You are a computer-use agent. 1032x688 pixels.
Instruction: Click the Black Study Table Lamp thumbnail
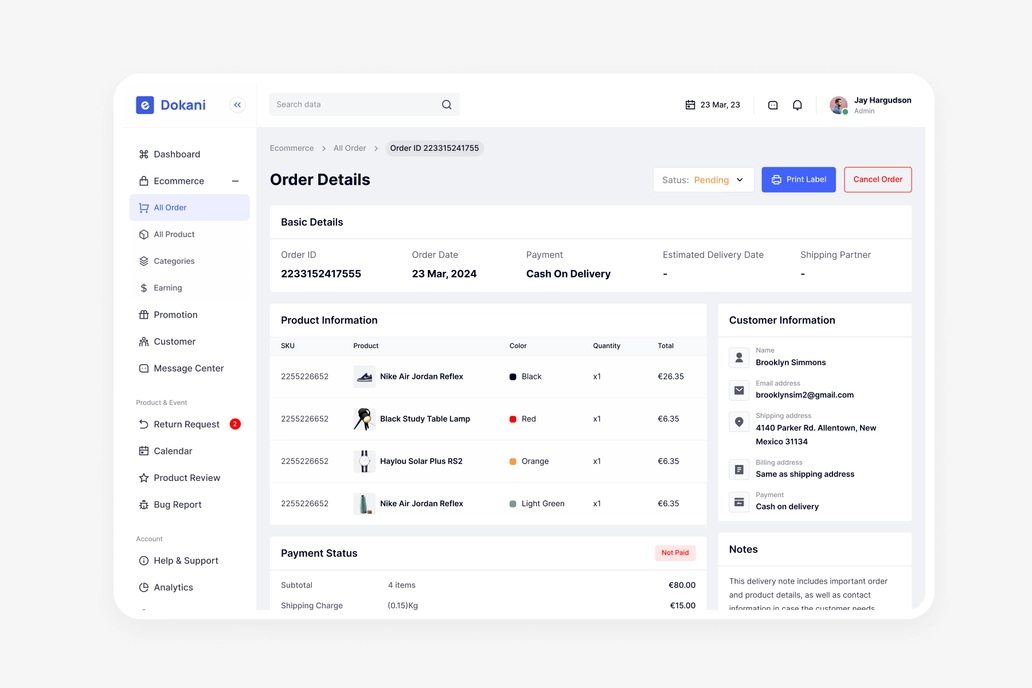click(364, 419)
